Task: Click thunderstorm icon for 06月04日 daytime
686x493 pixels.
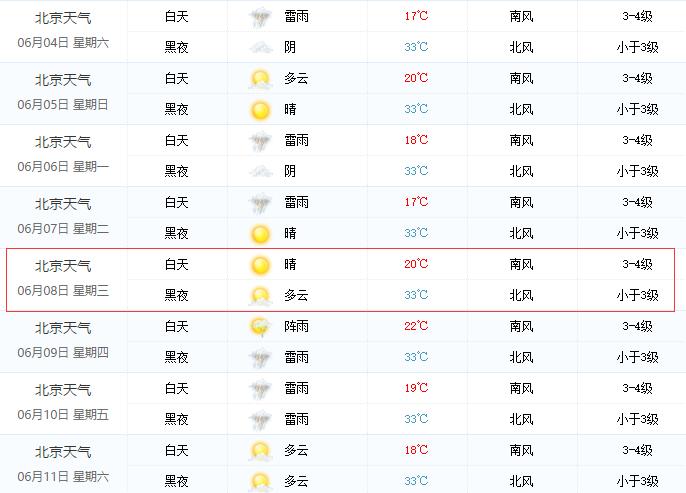Action: tap(260, 17)
